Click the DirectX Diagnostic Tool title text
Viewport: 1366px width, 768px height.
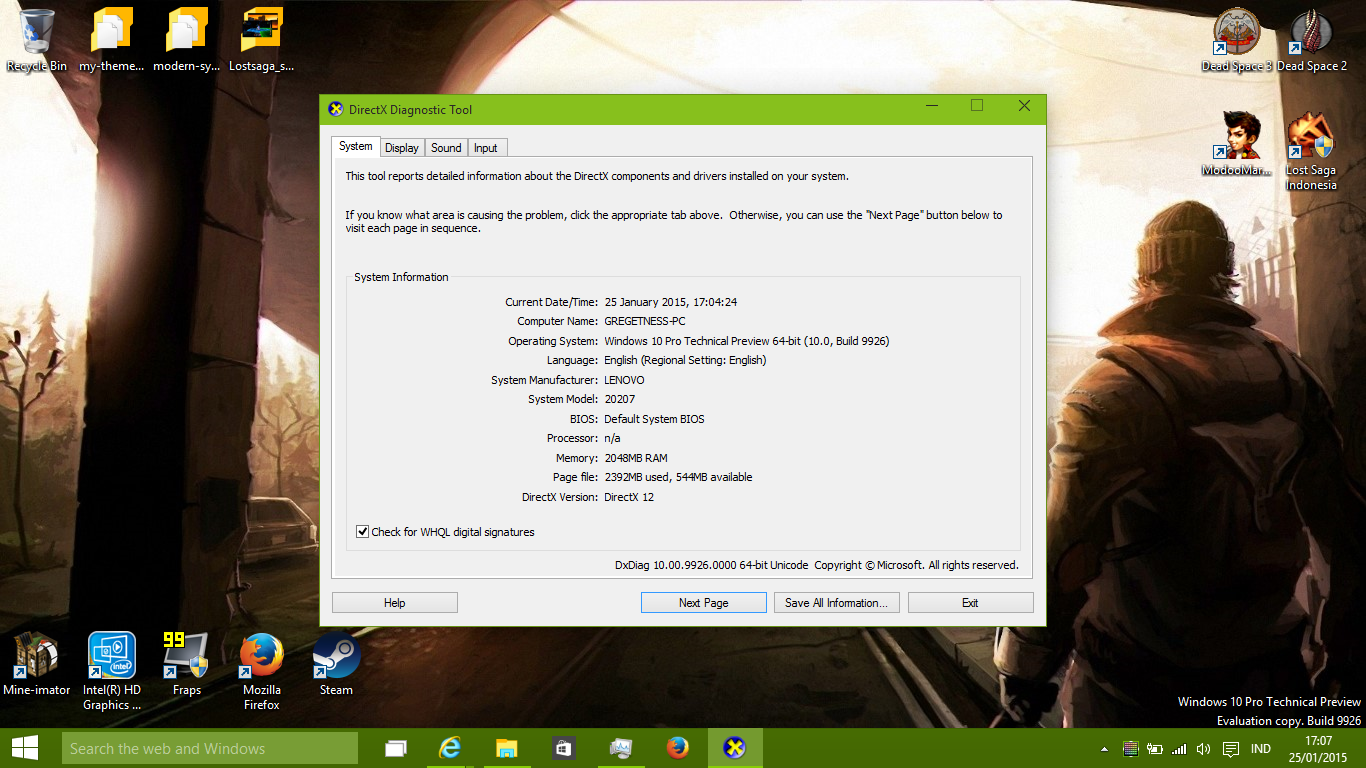pos(410,110)
